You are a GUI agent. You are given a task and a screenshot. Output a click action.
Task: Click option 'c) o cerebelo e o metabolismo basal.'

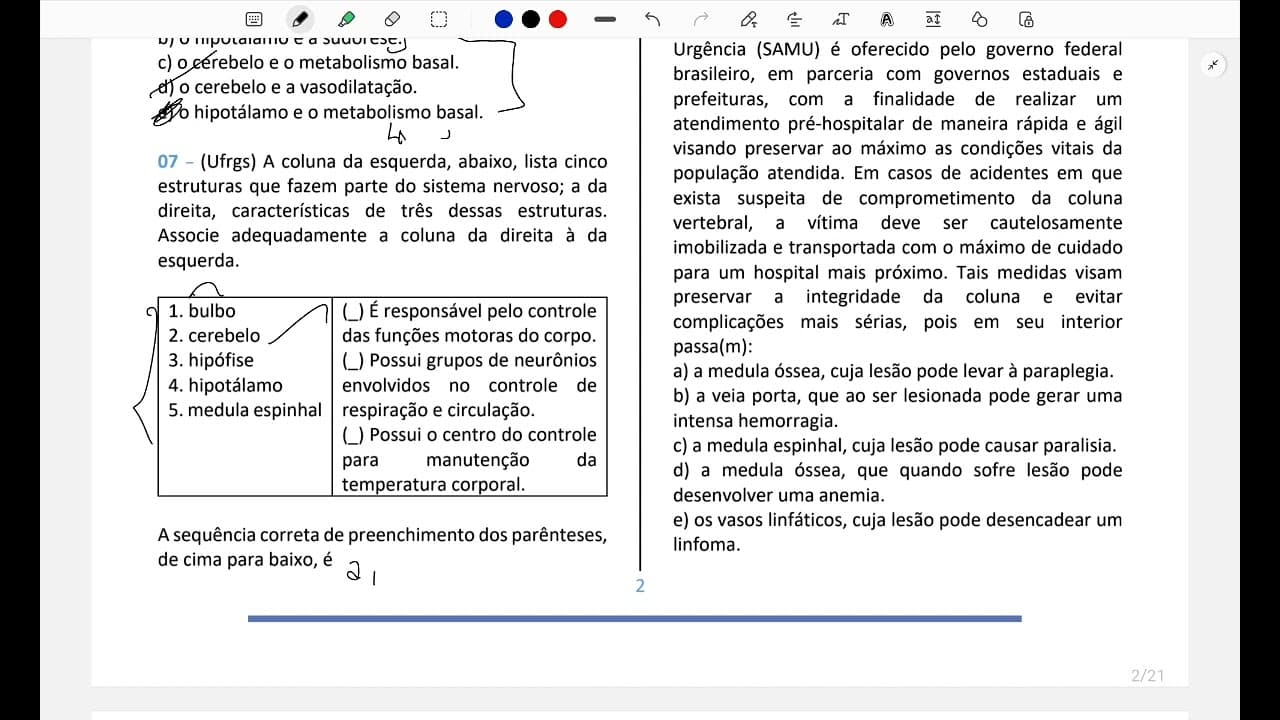pos(308,62)
